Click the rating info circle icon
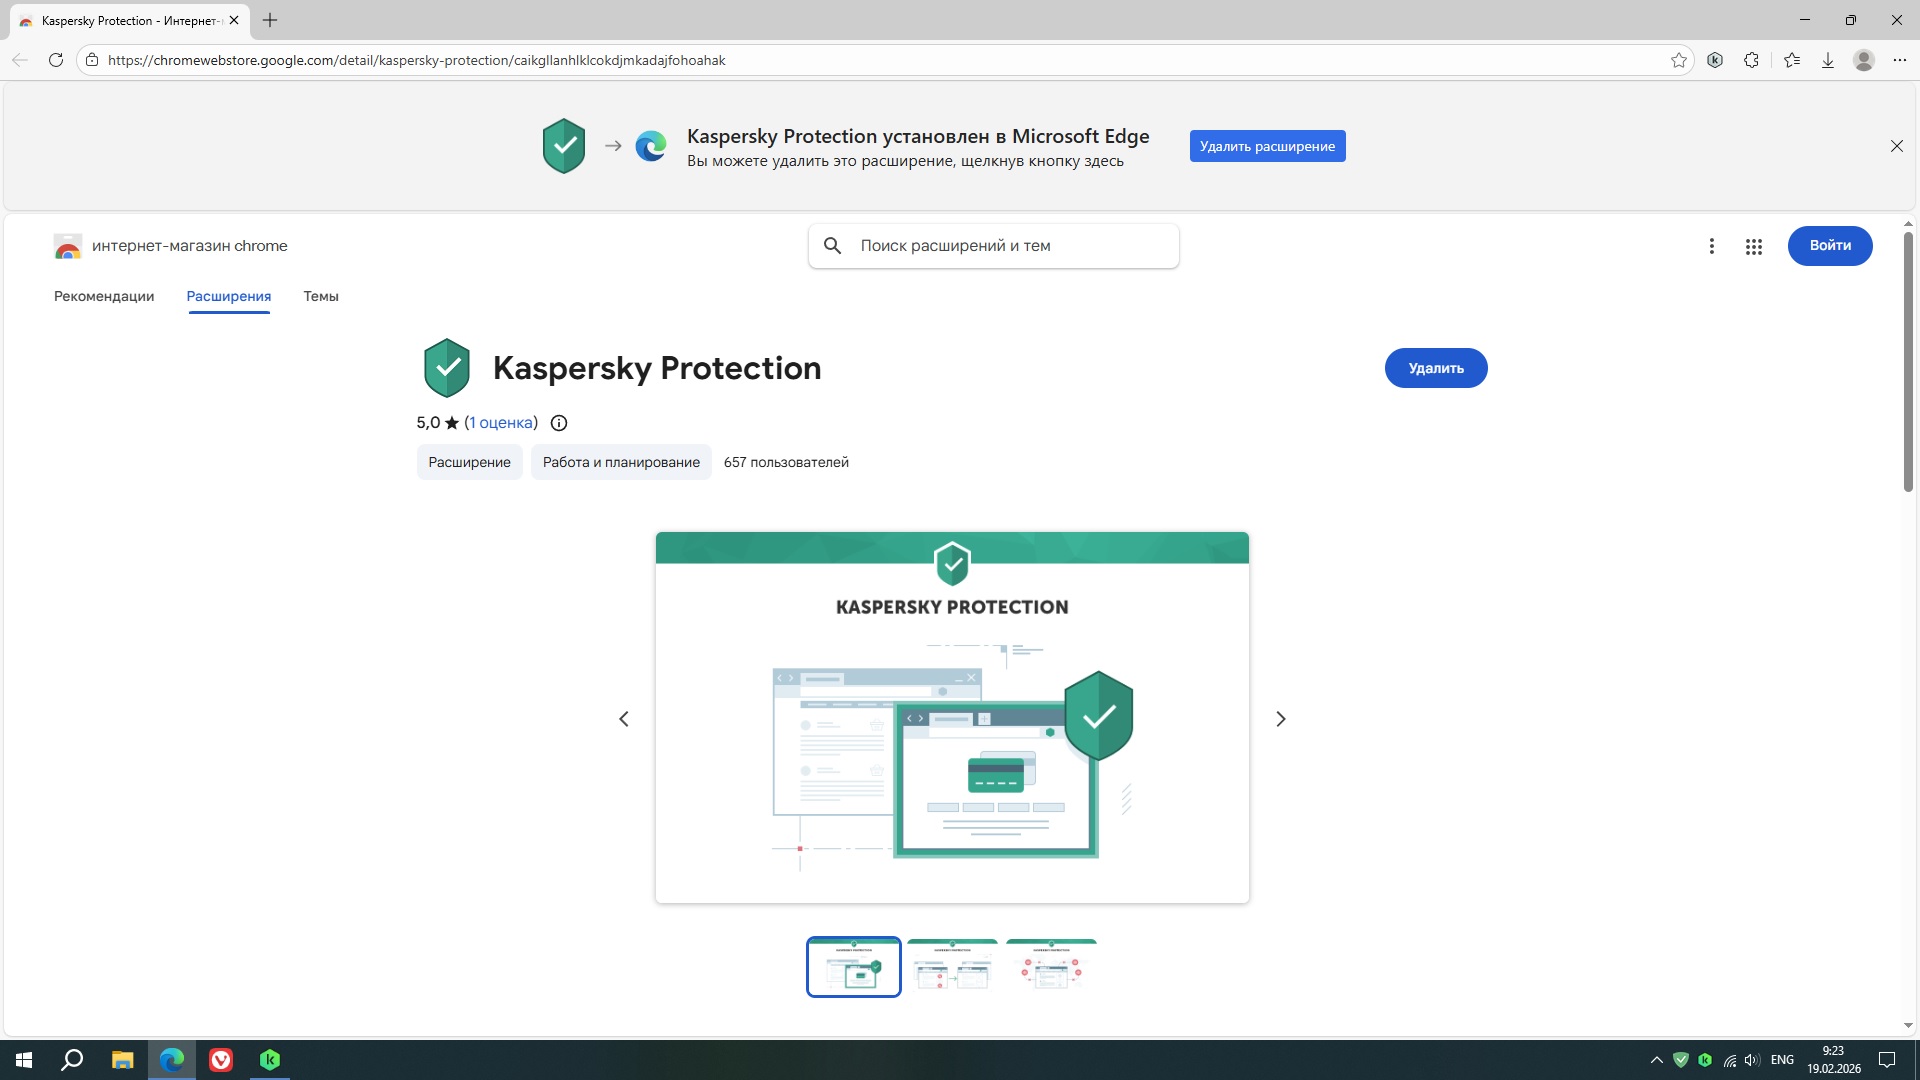Image resolution: width=1920 pixels, height=1080 pixels. tap(559, 423)
